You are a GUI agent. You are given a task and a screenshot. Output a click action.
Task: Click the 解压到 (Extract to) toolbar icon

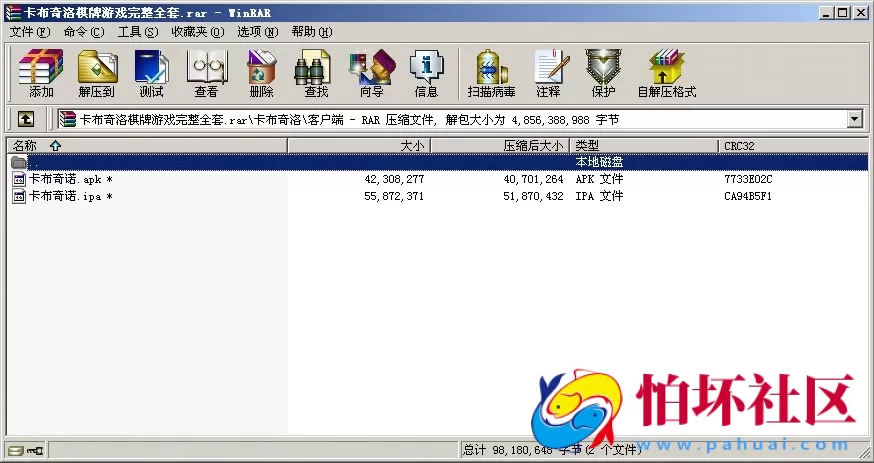(x=97, y=73)
